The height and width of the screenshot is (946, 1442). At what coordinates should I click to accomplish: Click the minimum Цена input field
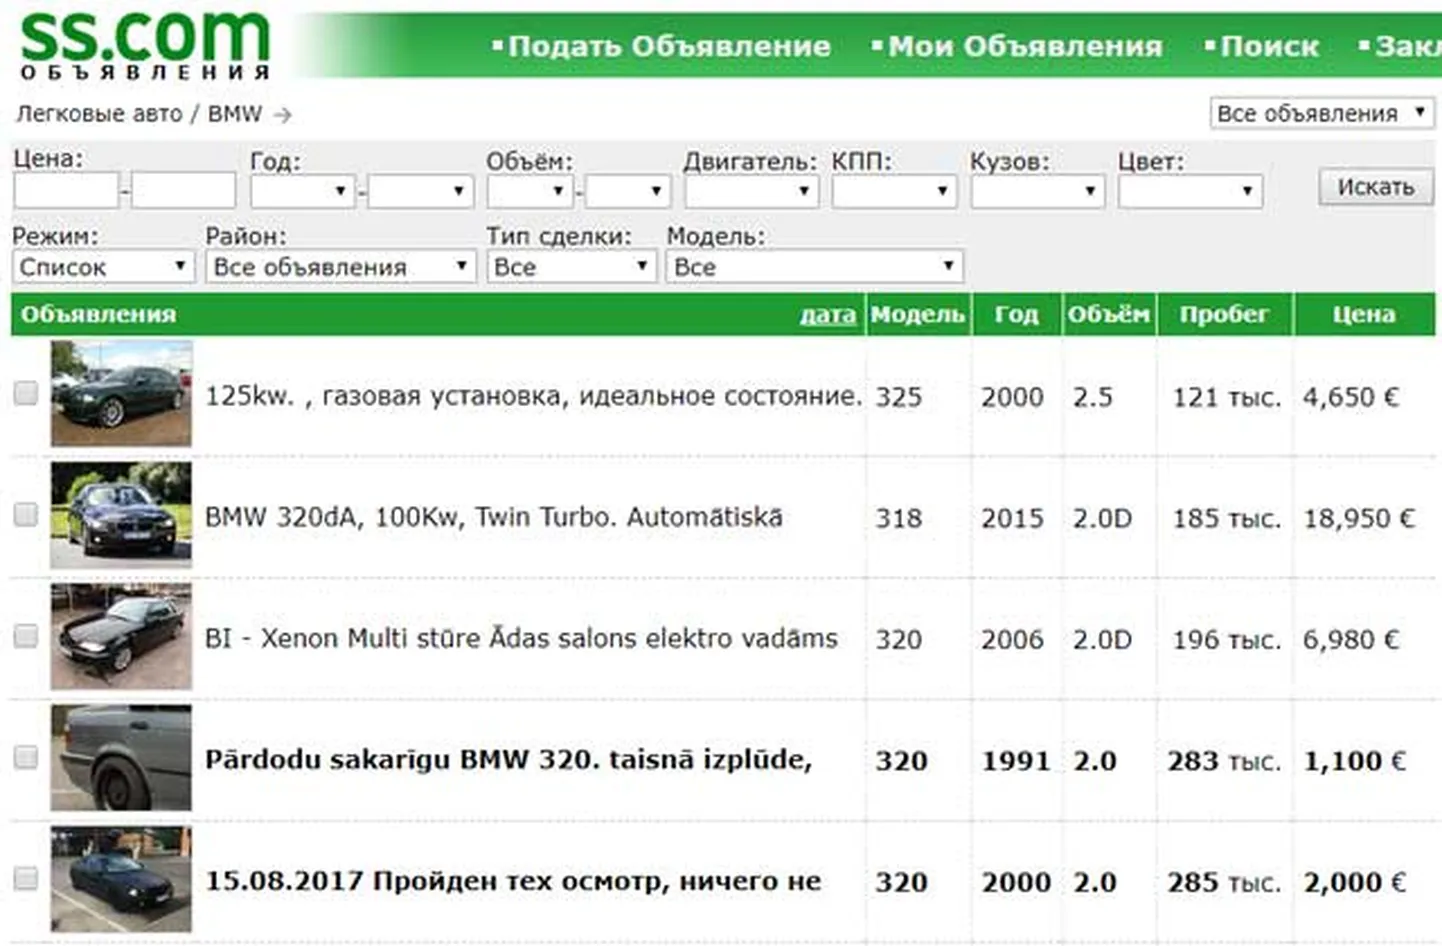click(x=66, y=190)
